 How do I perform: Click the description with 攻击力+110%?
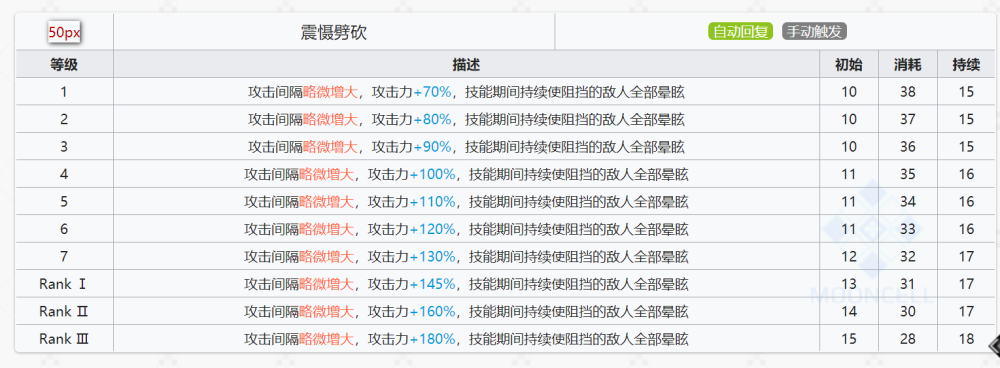pyautogui.click(x=466, y=202)
